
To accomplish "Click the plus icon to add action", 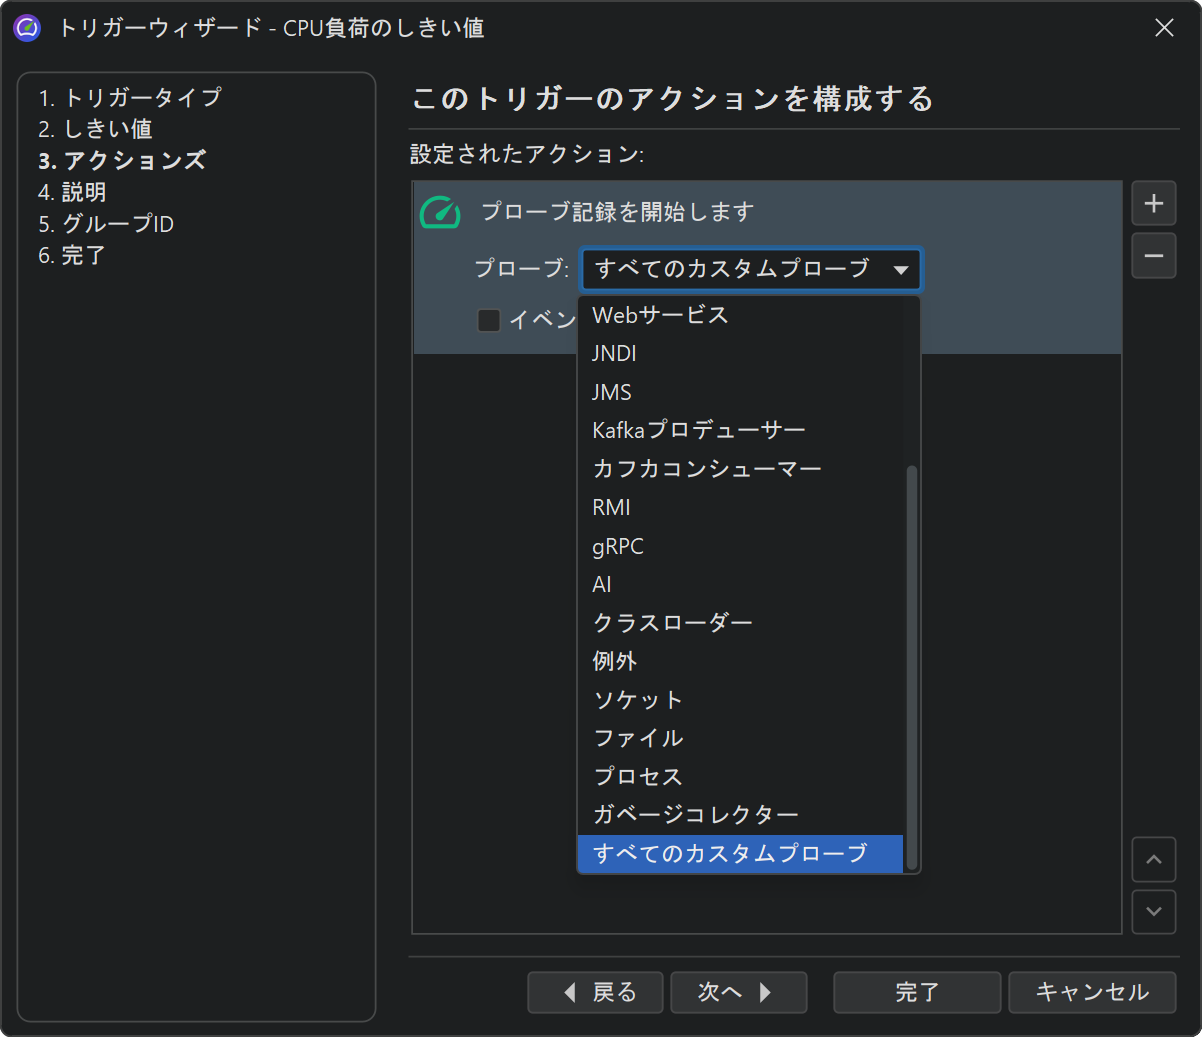I will pos(1153,204).
